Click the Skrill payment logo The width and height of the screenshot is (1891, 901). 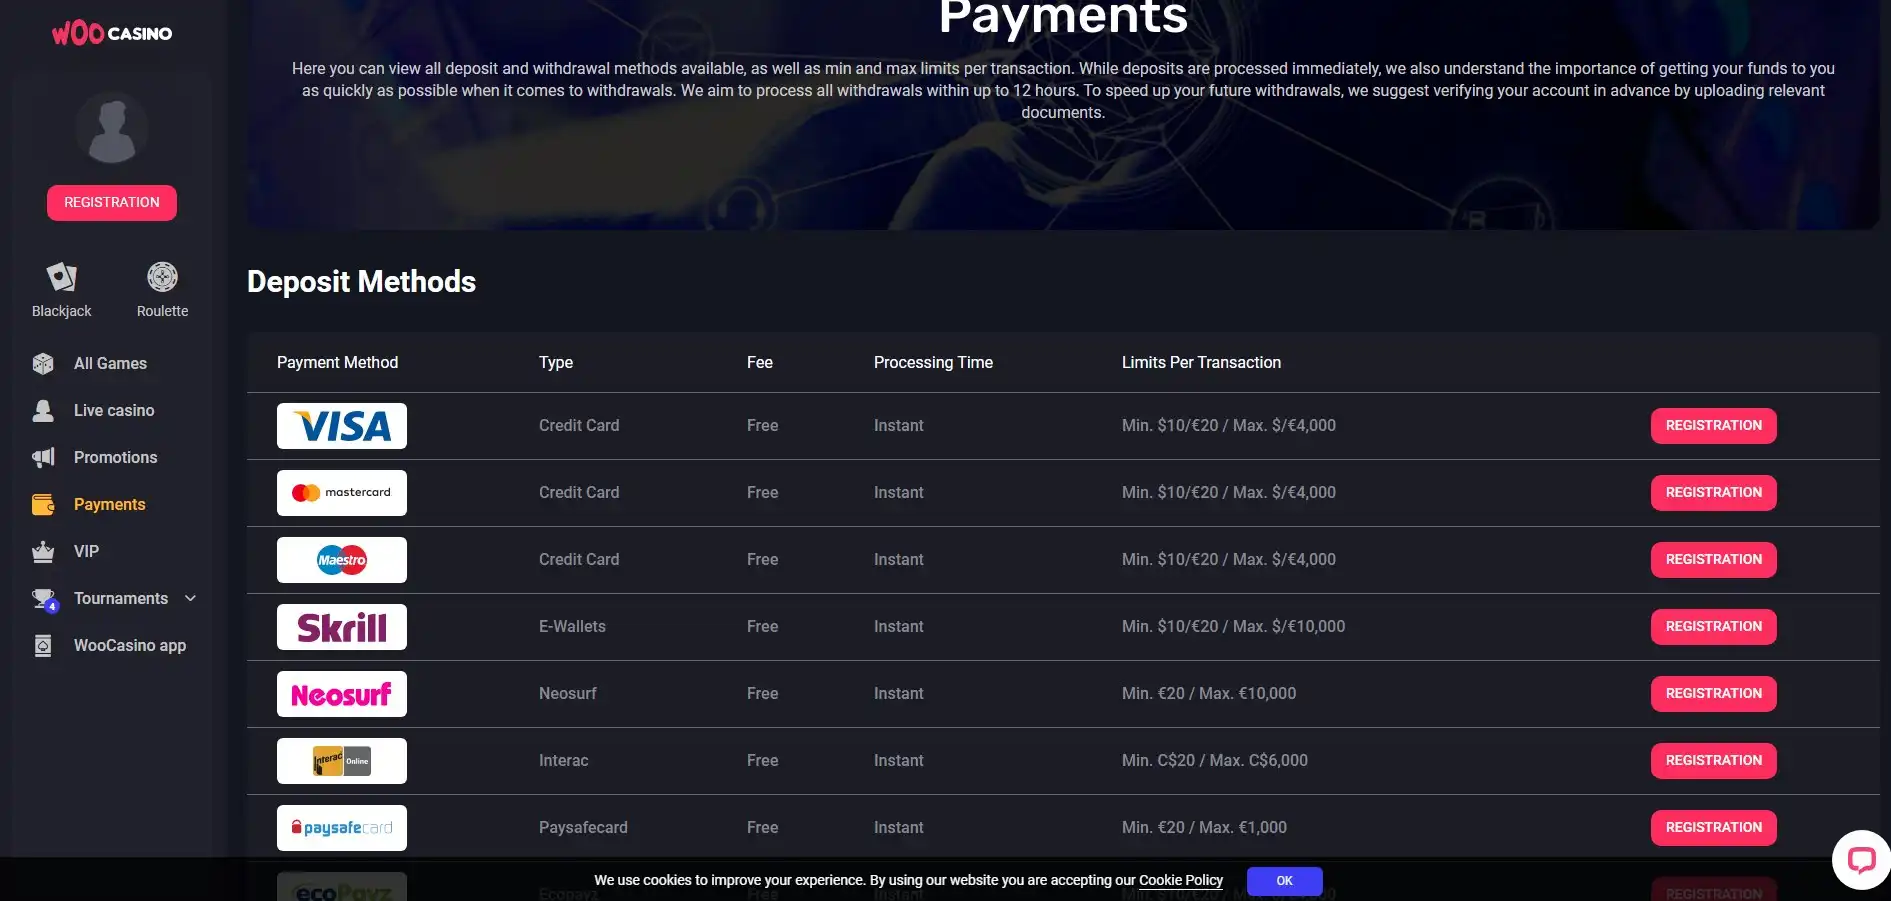click(x=342, y=627)
